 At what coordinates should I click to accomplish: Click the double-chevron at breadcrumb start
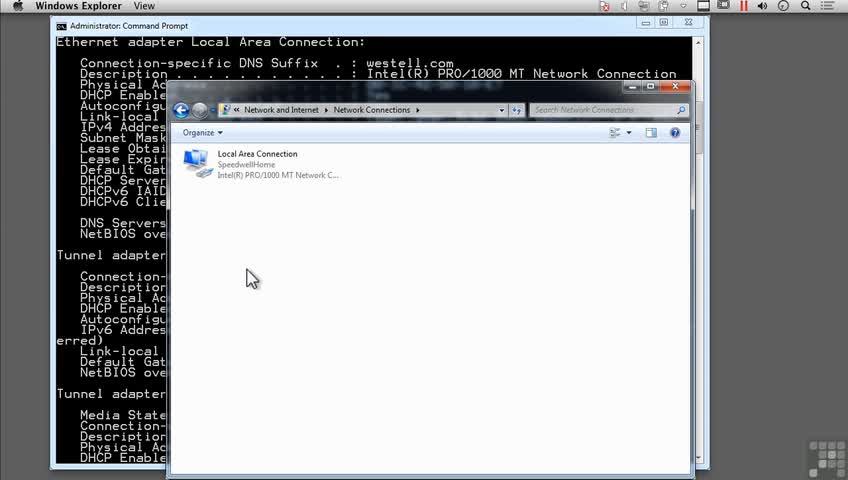tap(236, 110)
